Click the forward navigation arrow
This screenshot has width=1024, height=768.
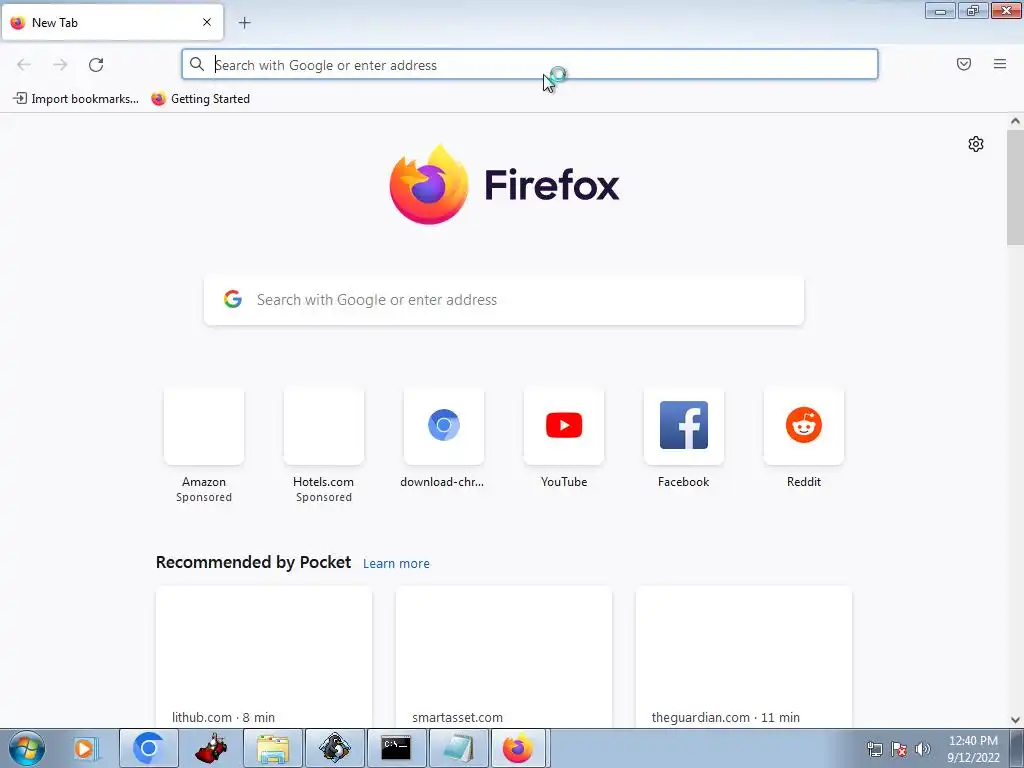click(x=60, y=65)
